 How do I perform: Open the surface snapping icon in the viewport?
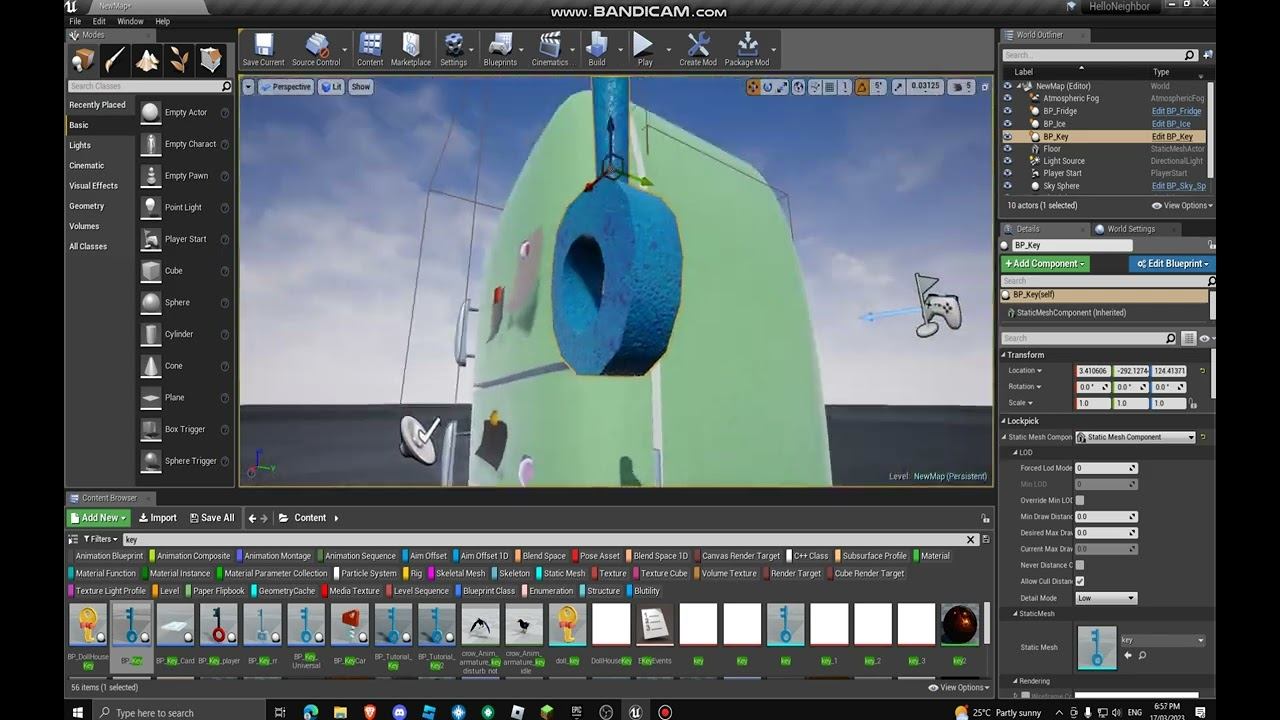tap(814, 87)
